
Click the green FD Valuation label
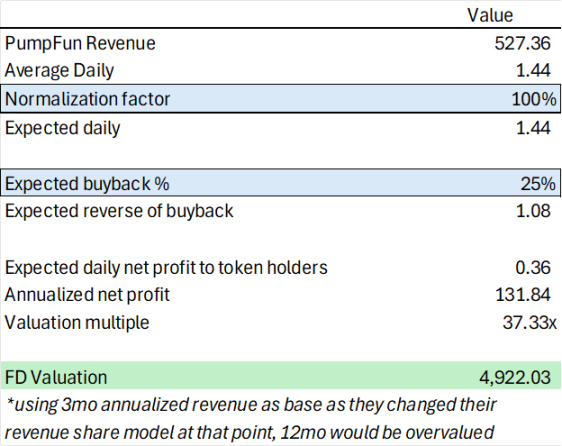pyautogui.click(x=56, y=378)
